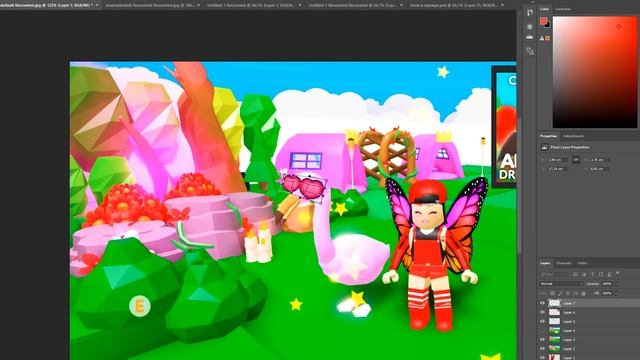This screenshot has height=360, width=640.
Task: Close Untitled-1 Recovered Layer 5 tab
Action: [x=300, y=5]
